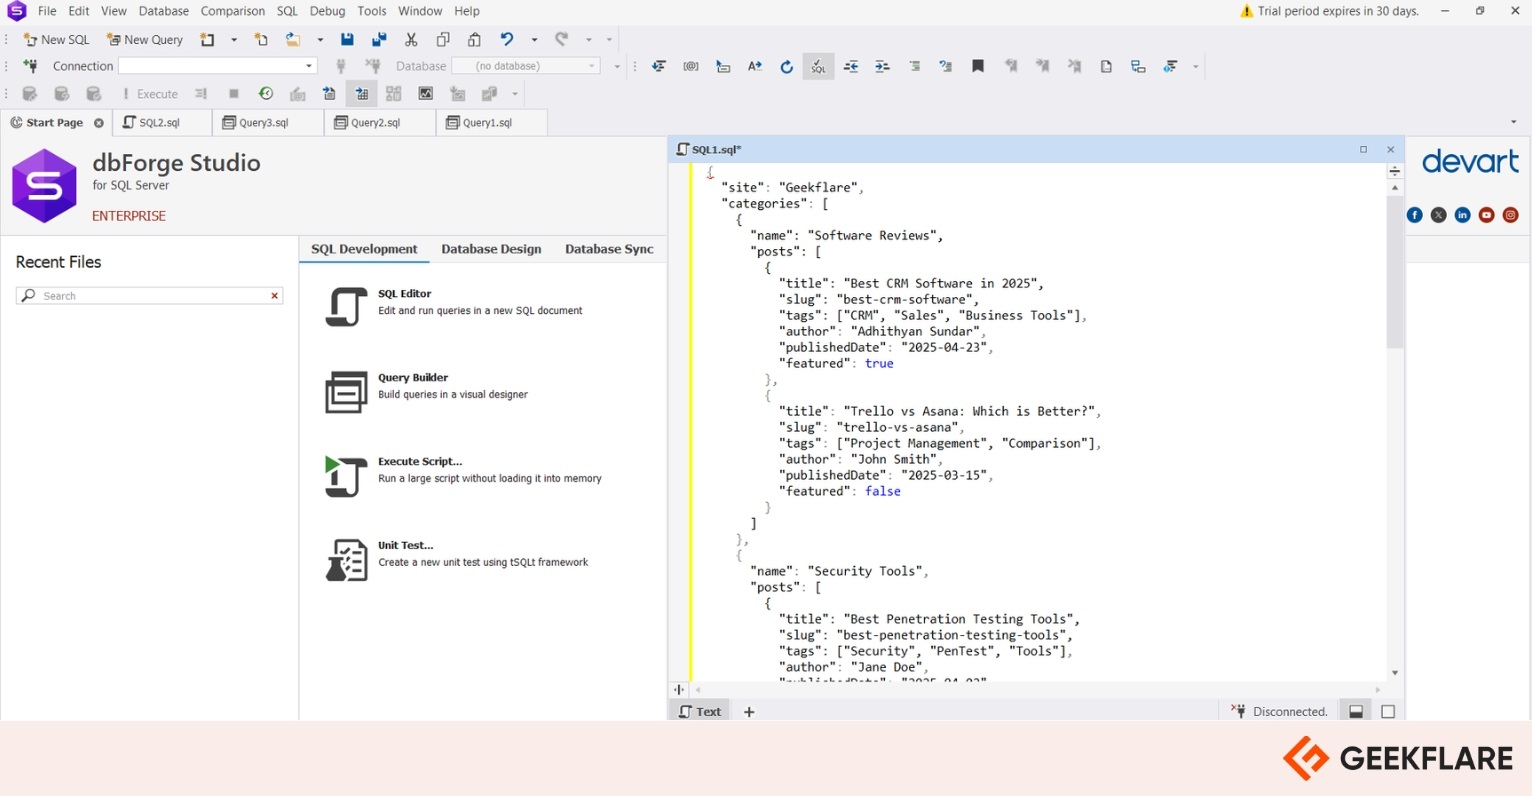This screenshot has width=1532, height=796.
Task: Click the YouTube icon under devart
Action: 1487,215
